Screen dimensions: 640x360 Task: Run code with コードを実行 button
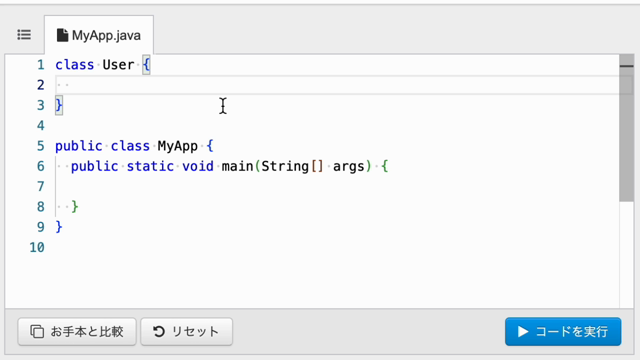[x=563, y=331]
